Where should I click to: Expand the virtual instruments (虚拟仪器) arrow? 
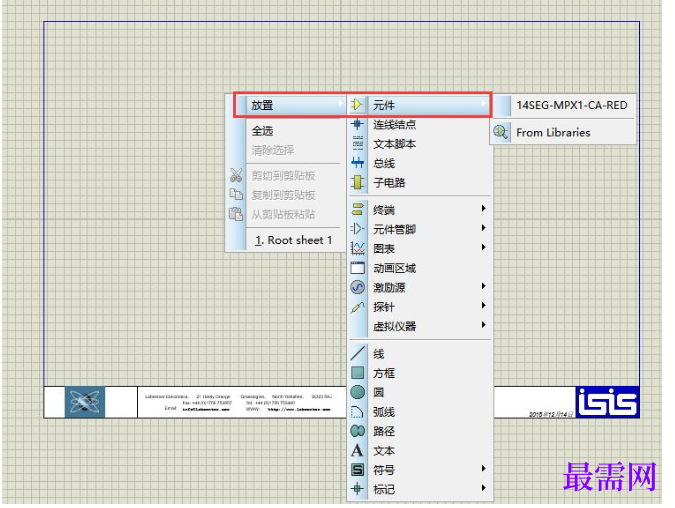[483, 325]
